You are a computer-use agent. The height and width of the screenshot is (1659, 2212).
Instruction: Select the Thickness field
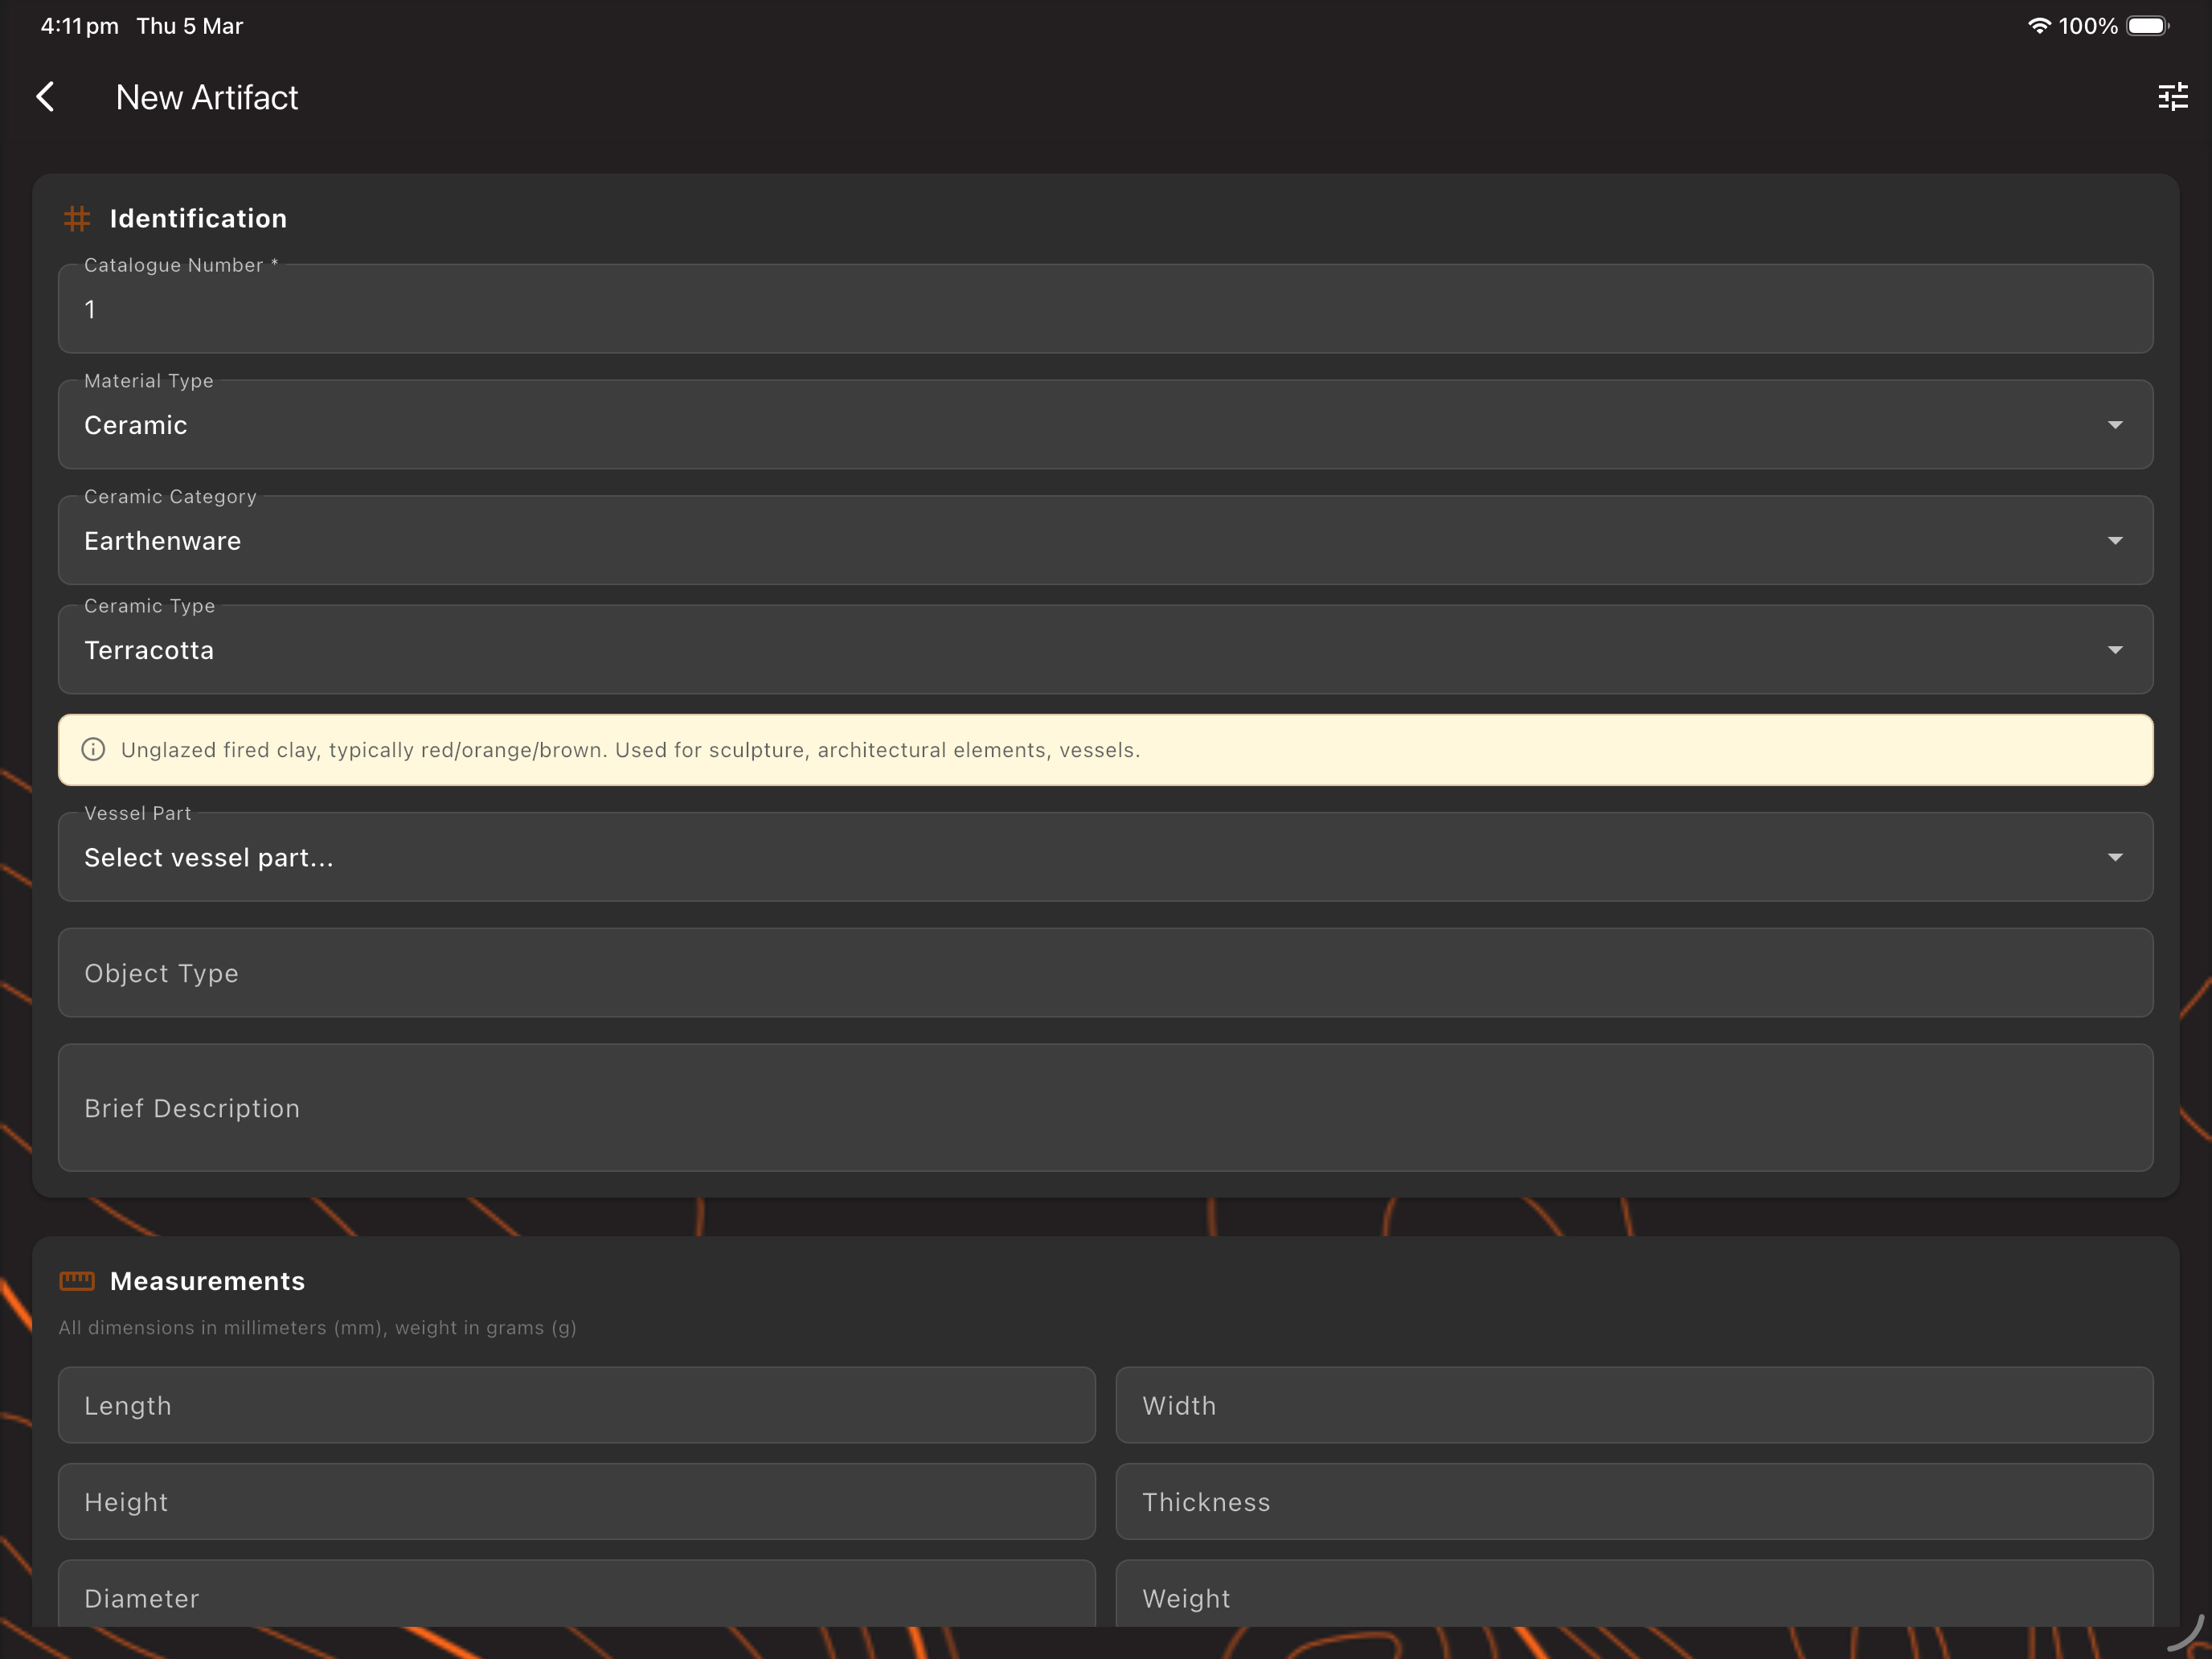(1634, 1502)
